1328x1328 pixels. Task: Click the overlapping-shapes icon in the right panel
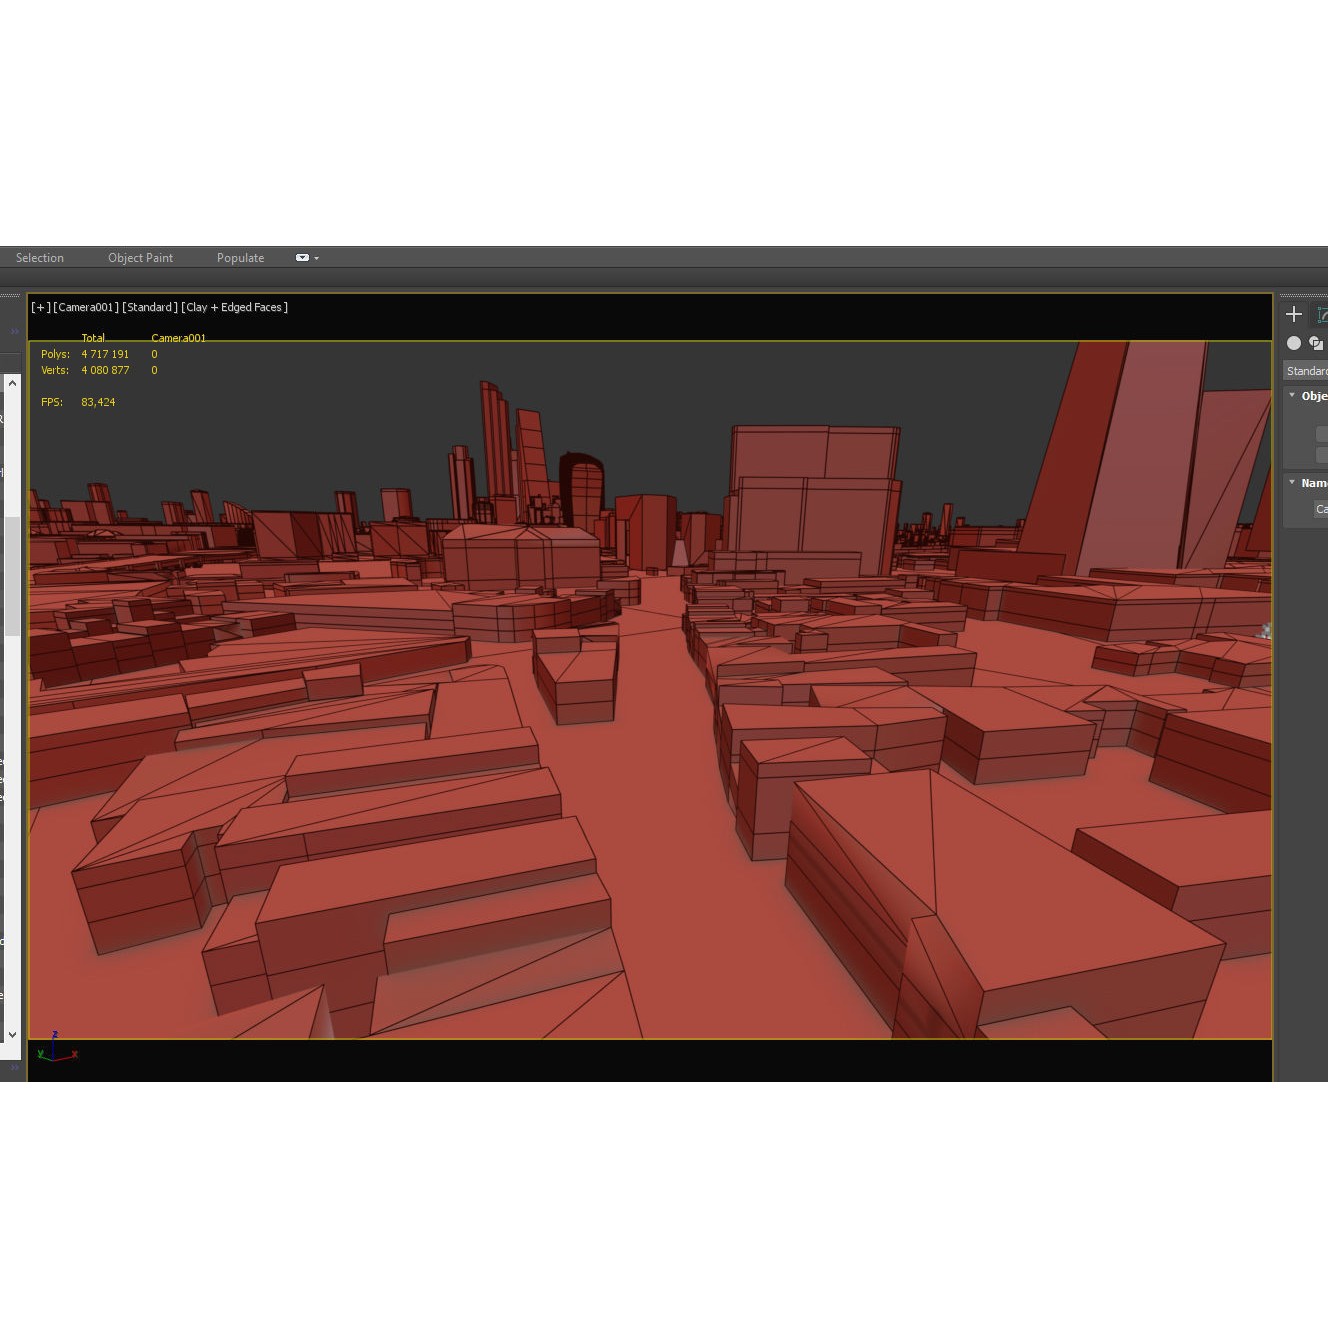pos(1317,343)
